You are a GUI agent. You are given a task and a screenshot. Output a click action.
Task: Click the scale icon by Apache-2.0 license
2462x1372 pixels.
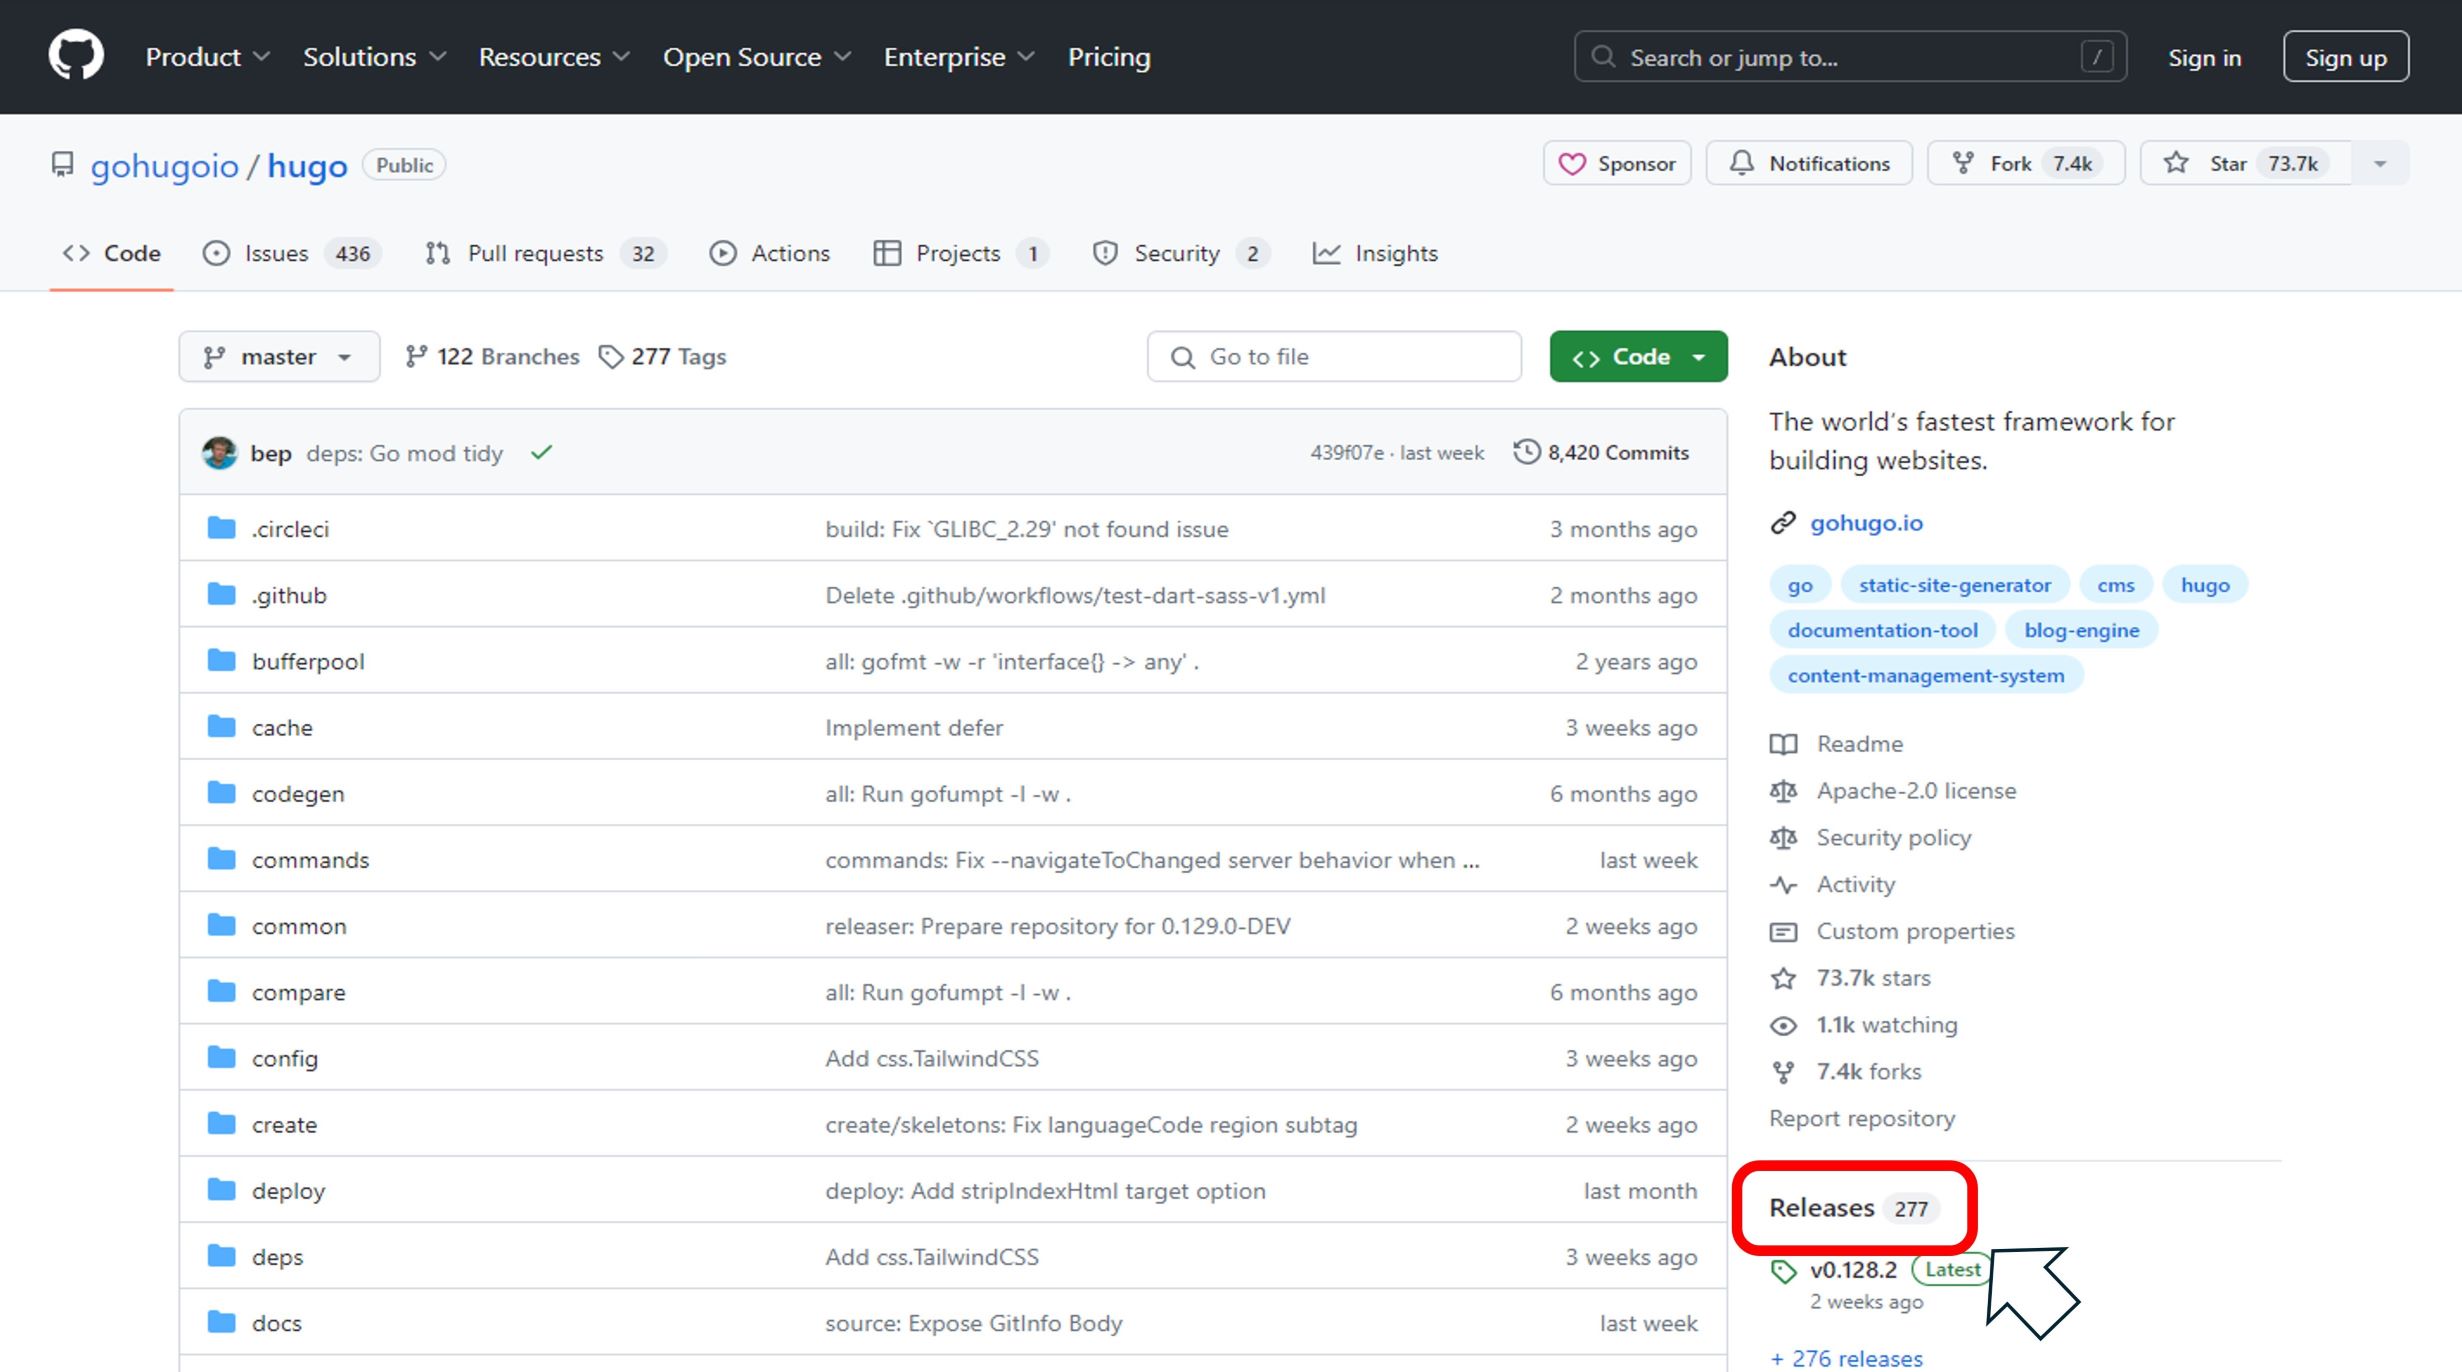coord(1783,791)
